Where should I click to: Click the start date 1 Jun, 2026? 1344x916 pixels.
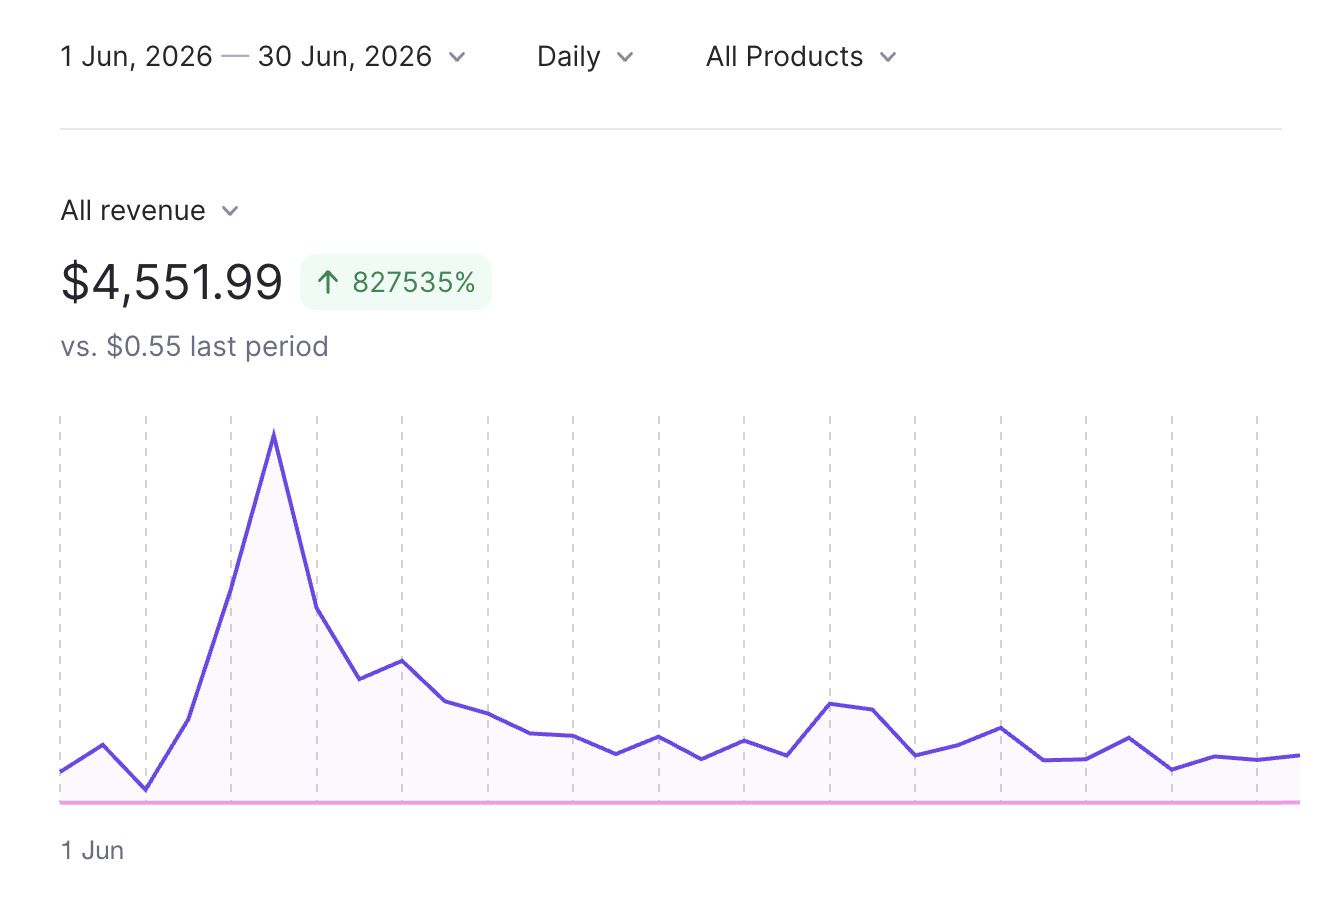(x=136, y=56)
